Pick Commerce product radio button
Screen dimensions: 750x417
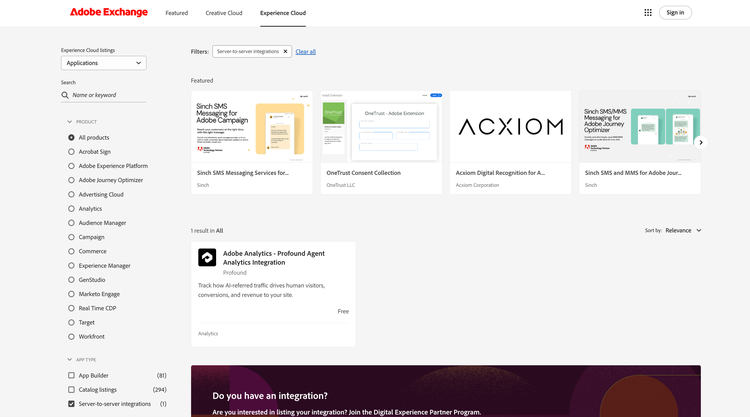(71, 251)
